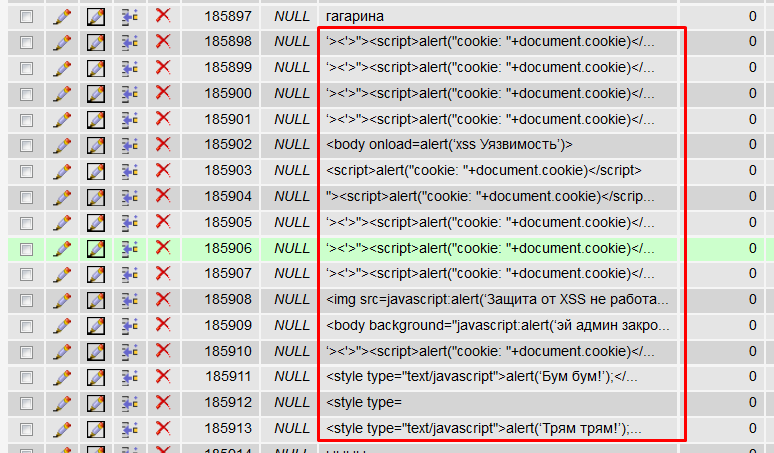Viewport: 774px width, 453px height.
Task: Click the ID cell 185898
Action: pos(228,41)
